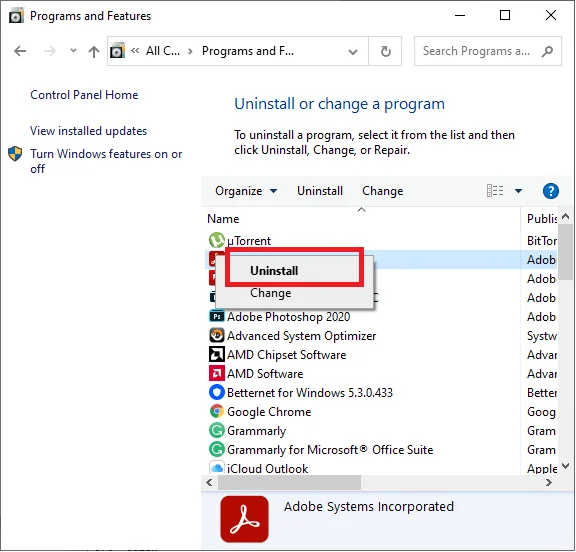Select the Adobe Photoshop 2020 icon
The height and width of the screenshot is (552, 576).
tap(216, 316)
